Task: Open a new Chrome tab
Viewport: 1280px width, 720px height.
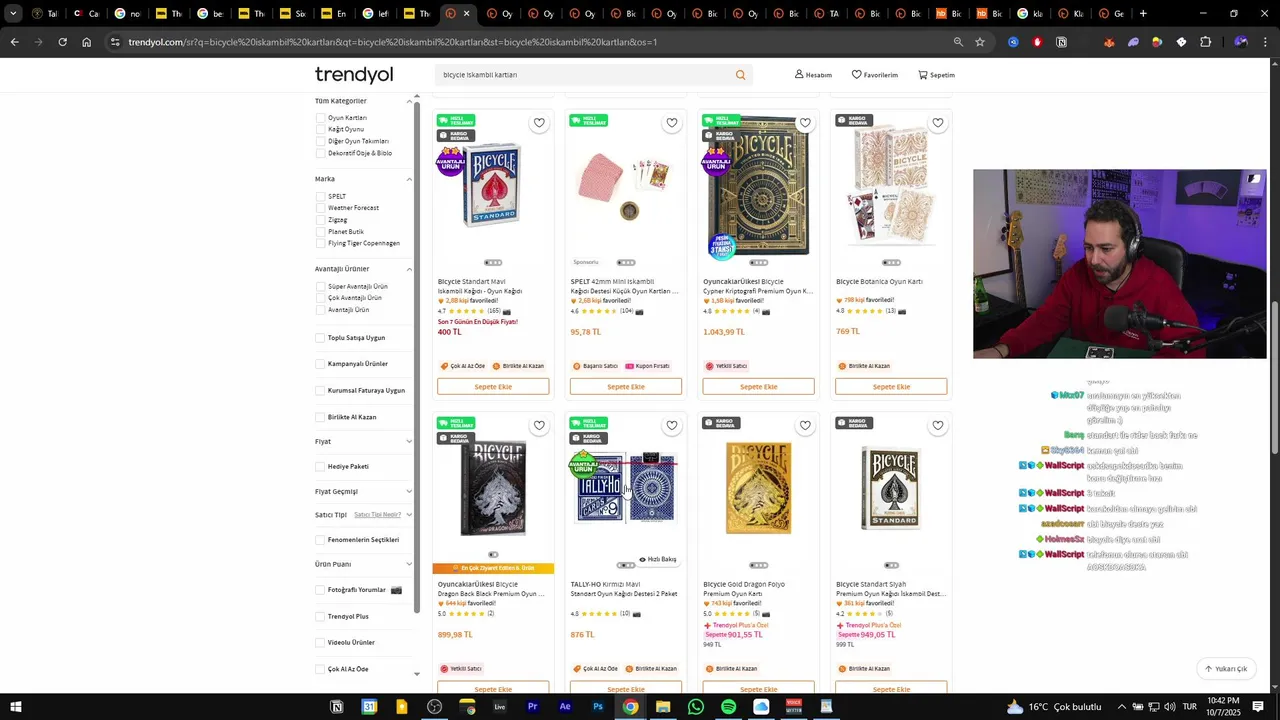Action: pos(1143,14)
